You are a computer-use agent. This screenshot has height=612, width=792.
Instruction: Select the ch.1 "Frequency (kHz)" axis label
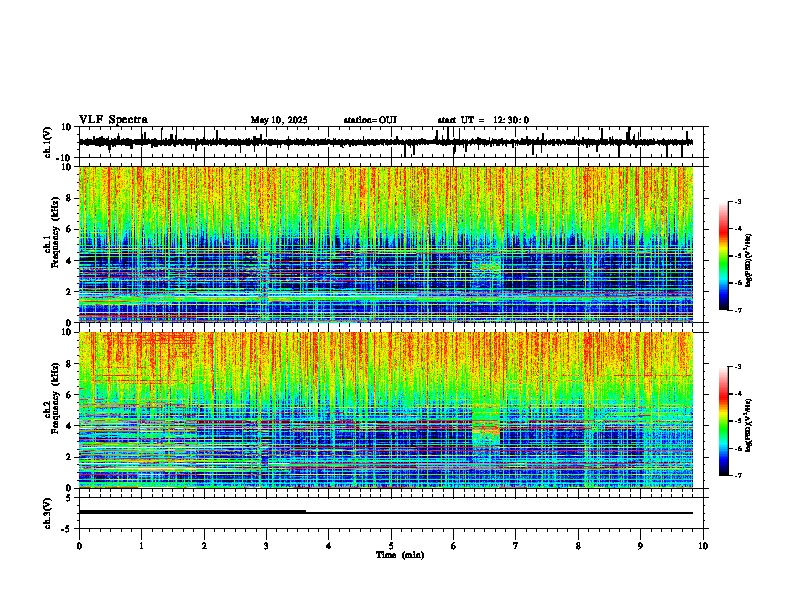click(x=55, y=233)
